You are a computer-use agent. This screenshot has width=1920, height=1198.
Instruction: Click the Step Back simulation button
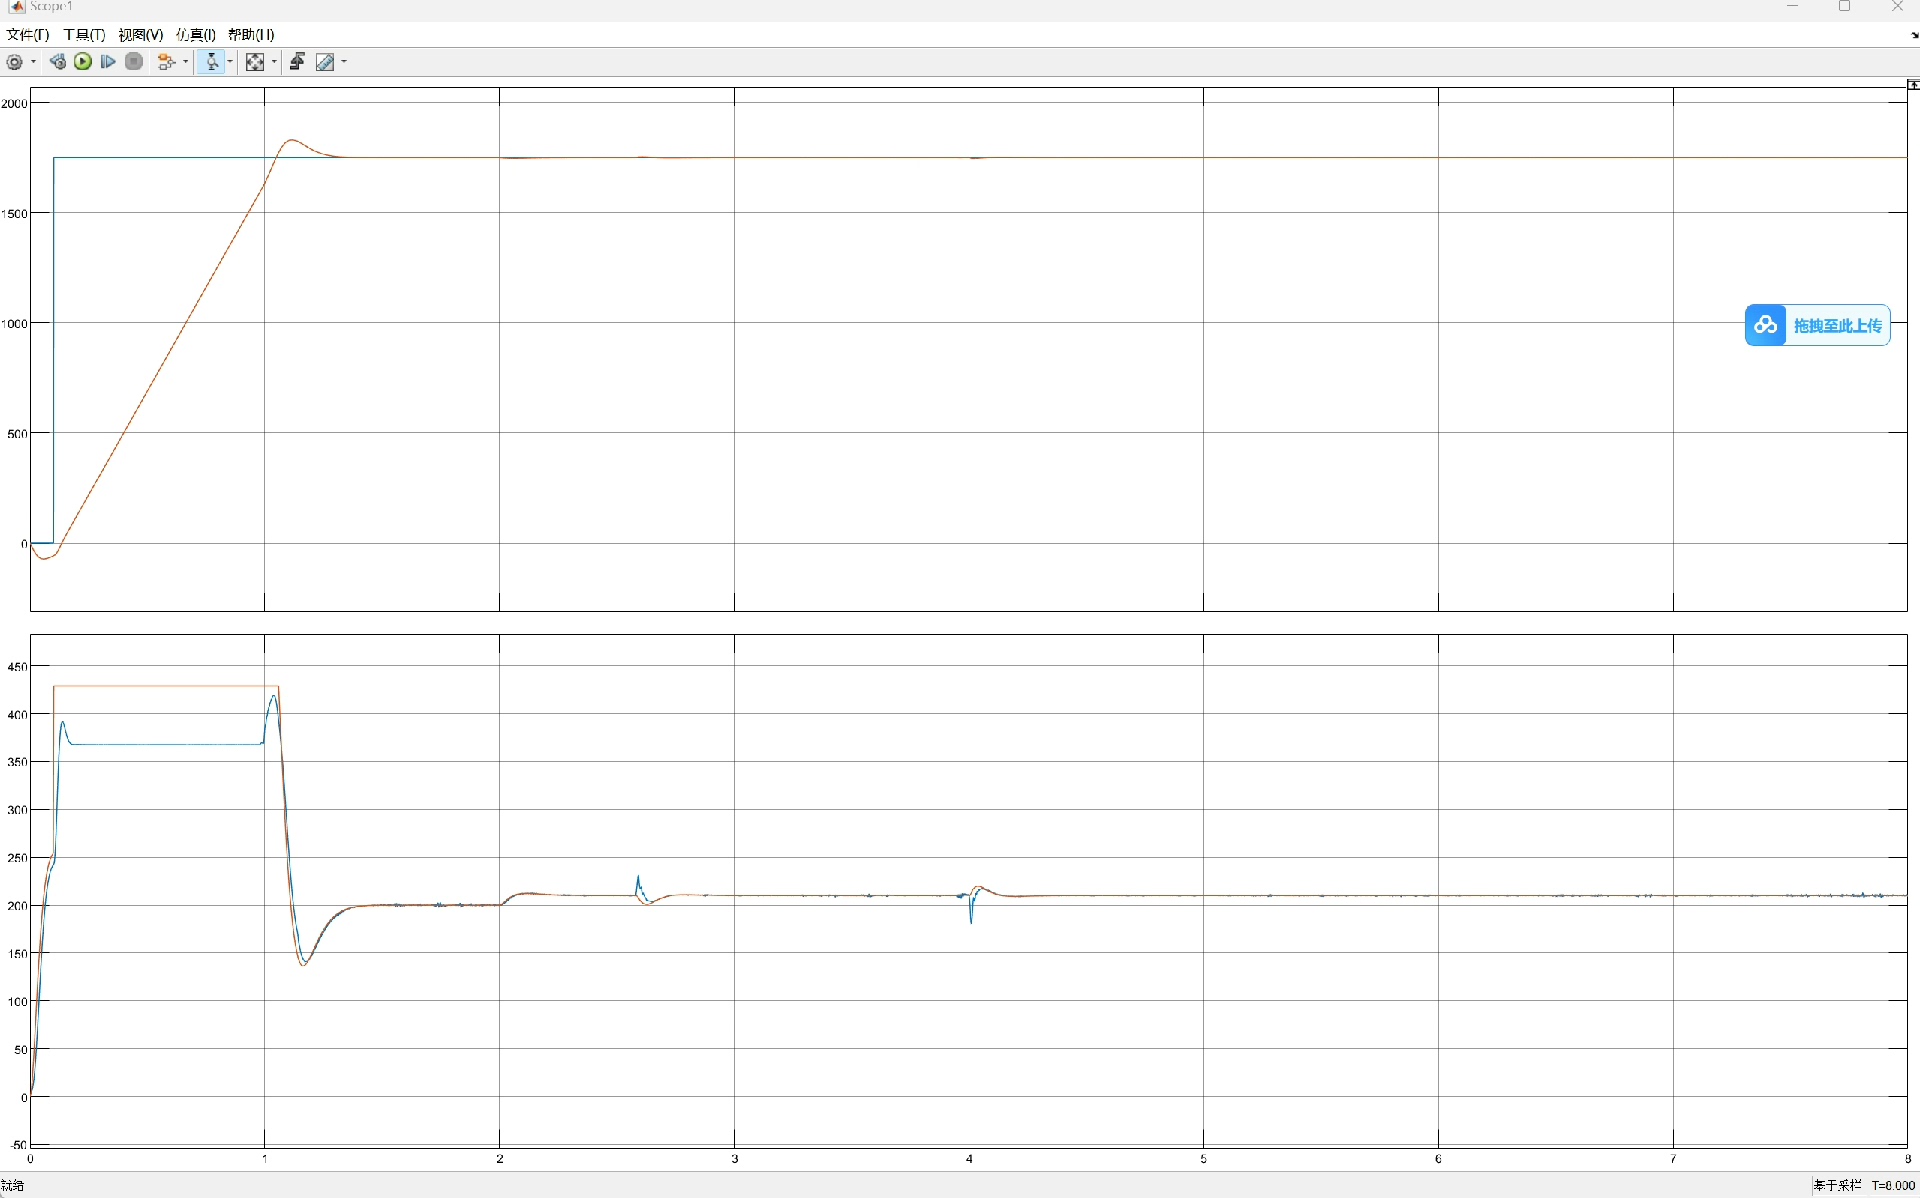[x=58, y=62]
